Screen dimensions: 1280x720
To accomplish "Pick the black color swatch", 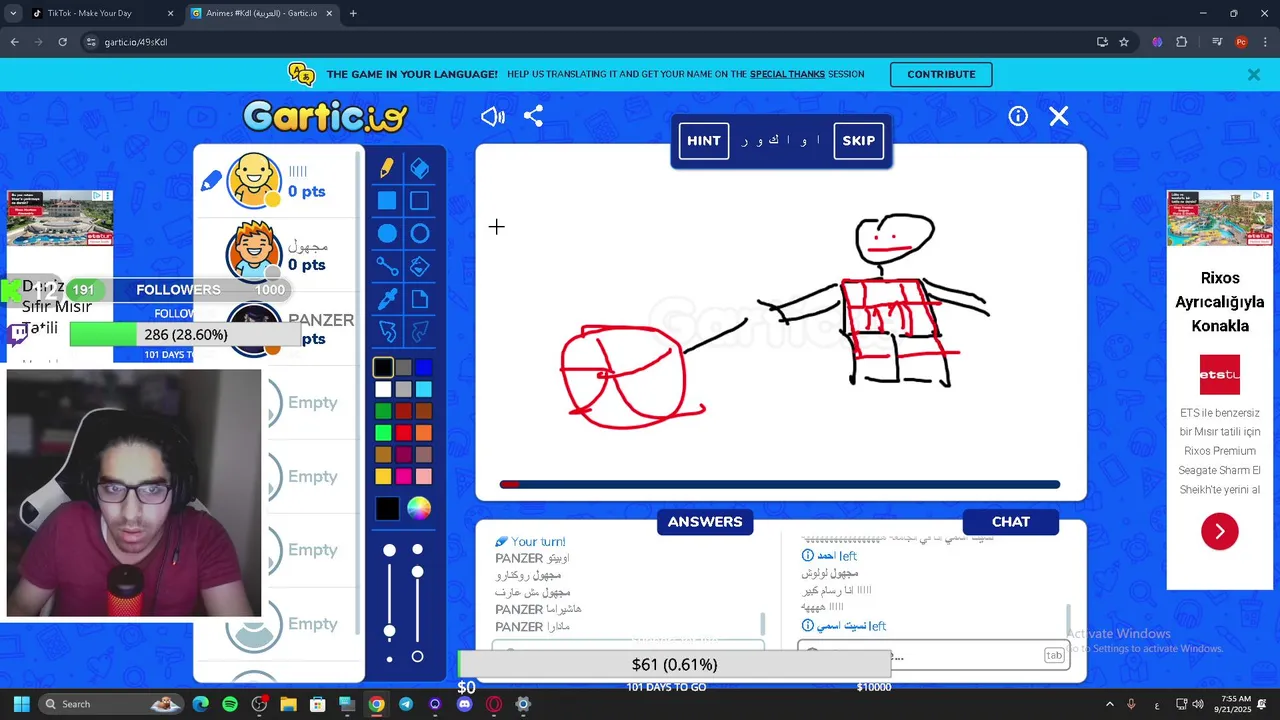I will coord(383,368).
